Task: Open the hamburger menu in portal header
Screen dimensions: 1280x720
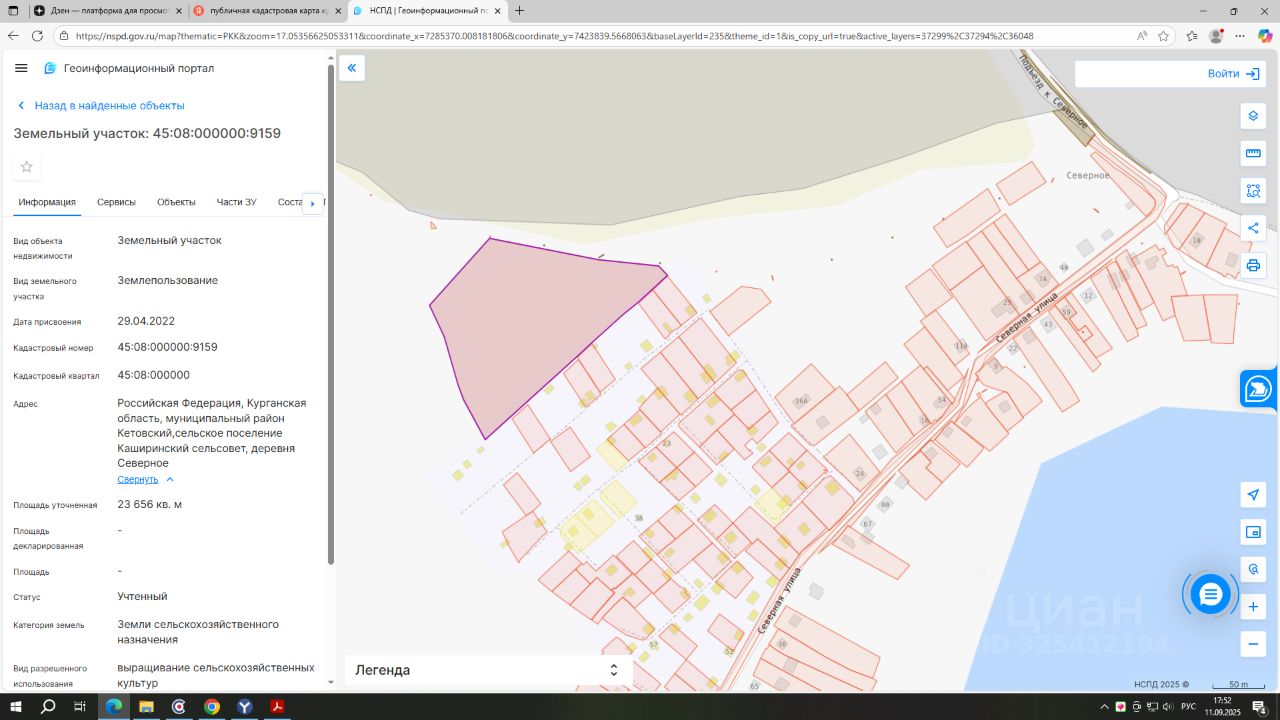Action: pyautogui.click(x=21, y=68)
